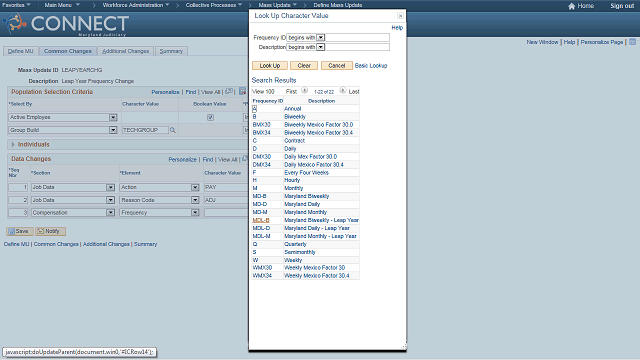The height and width of the screenshot is (360, 640).
Task: Select Maryland Daily - Leap Year description
Action: (x=317, y=228)
